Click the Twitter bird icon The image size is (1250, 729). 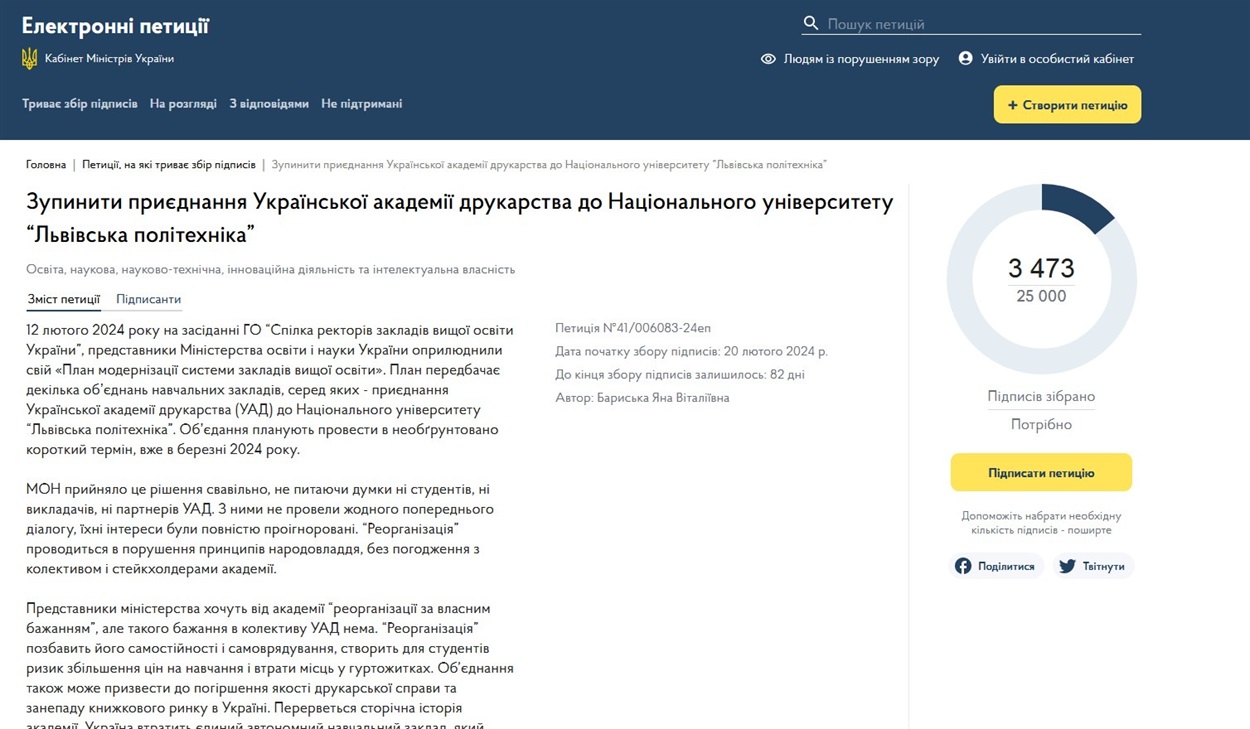click(x=1067, y=566)
